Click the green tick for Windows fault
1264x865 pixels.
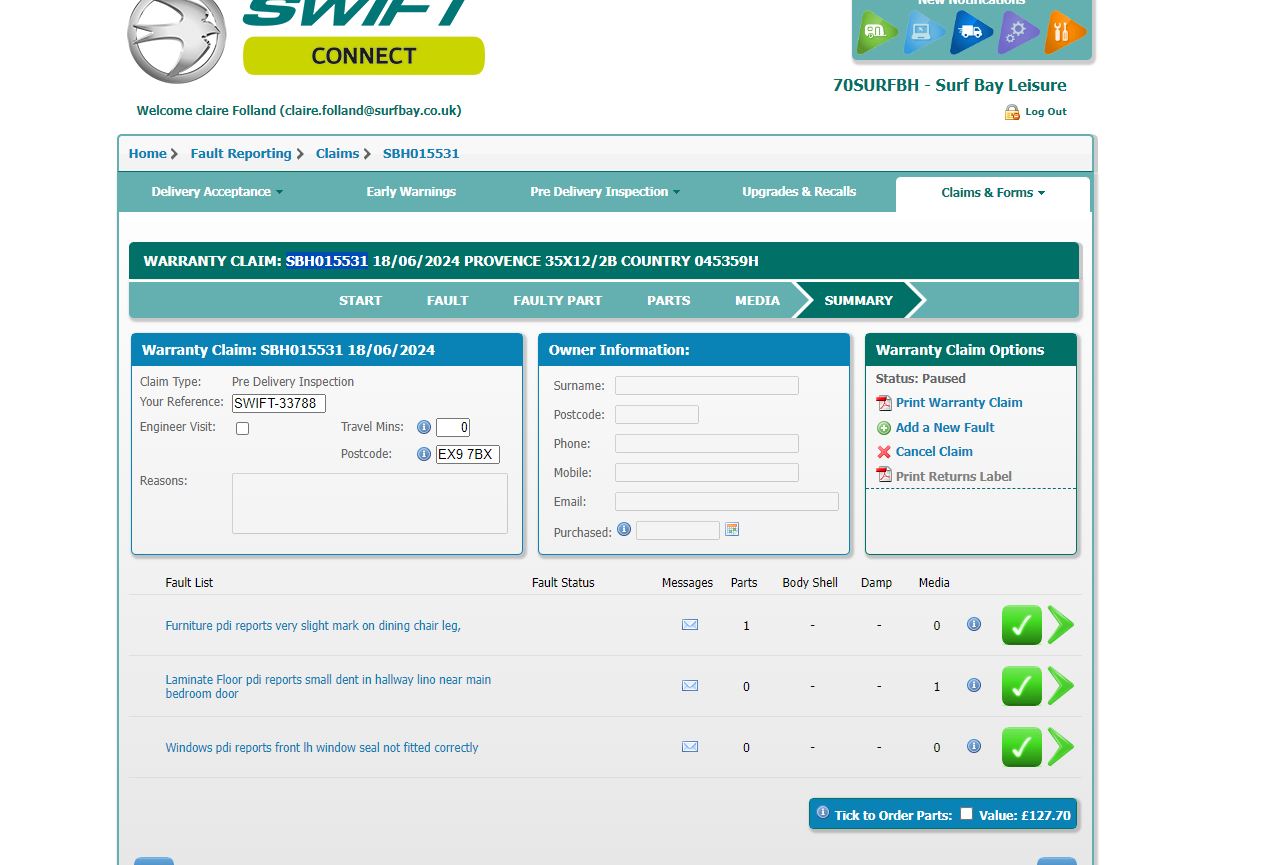pos(1022,747)
